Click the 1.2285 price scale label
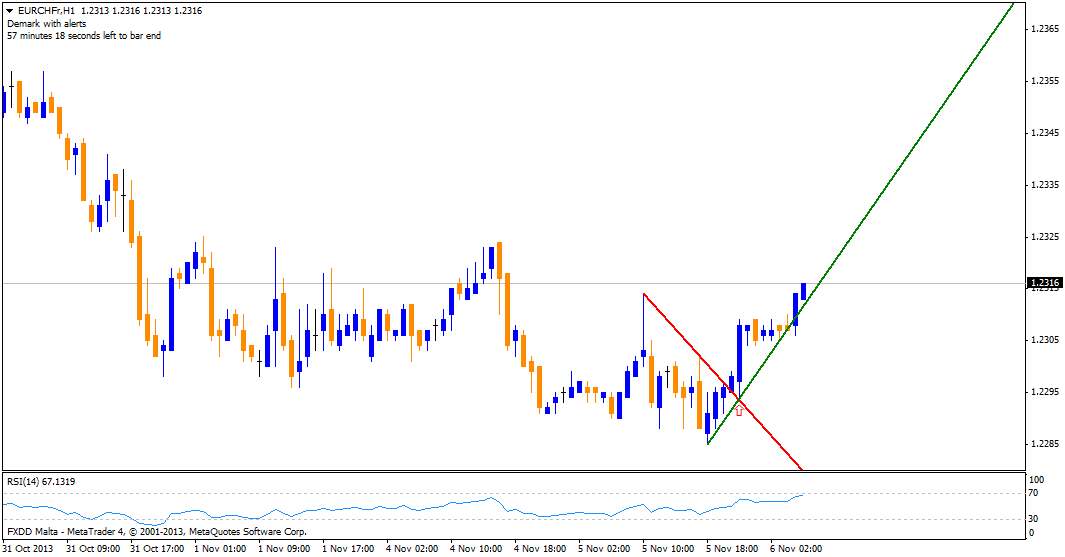 coord(1045,443)
